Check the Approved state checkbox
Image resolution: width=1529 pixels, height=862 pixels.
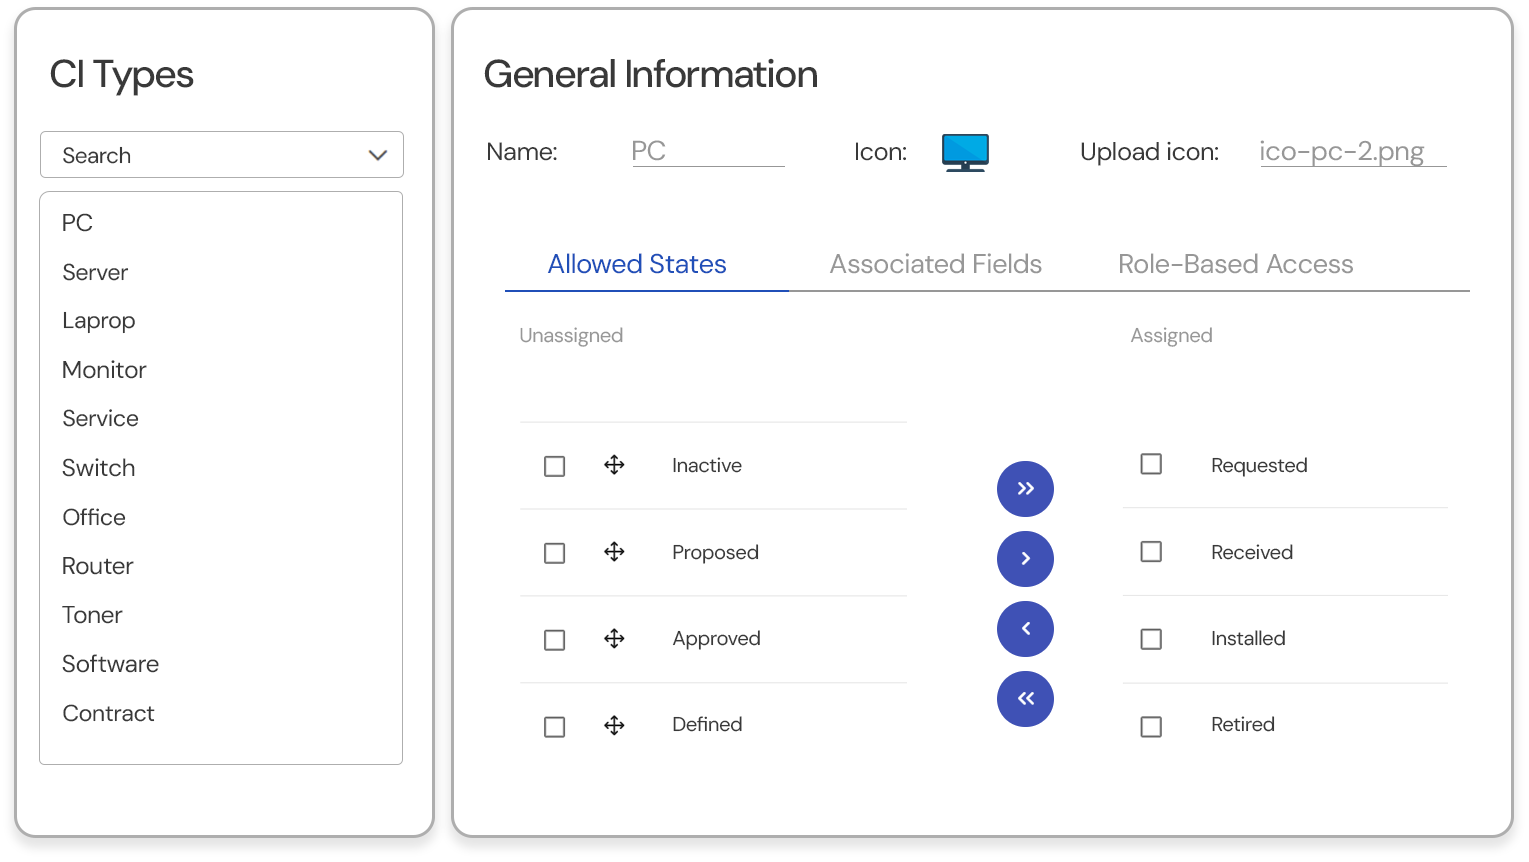554,640
